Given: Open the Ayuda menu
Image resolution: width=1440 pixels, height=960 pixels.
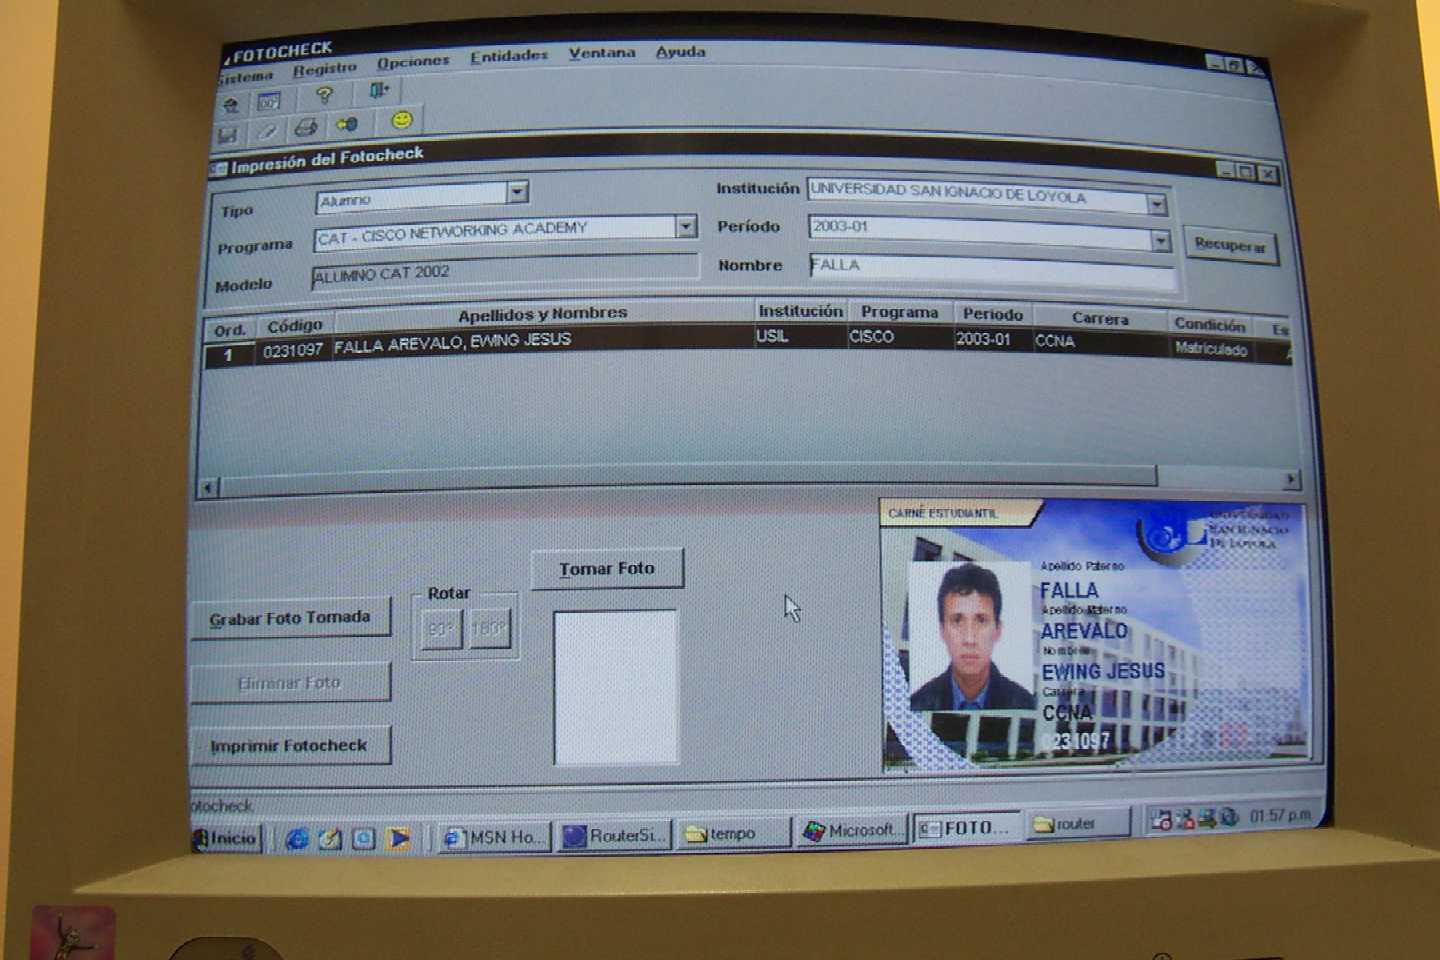Looking at the screenshot, I should click(x=681, y=51).
